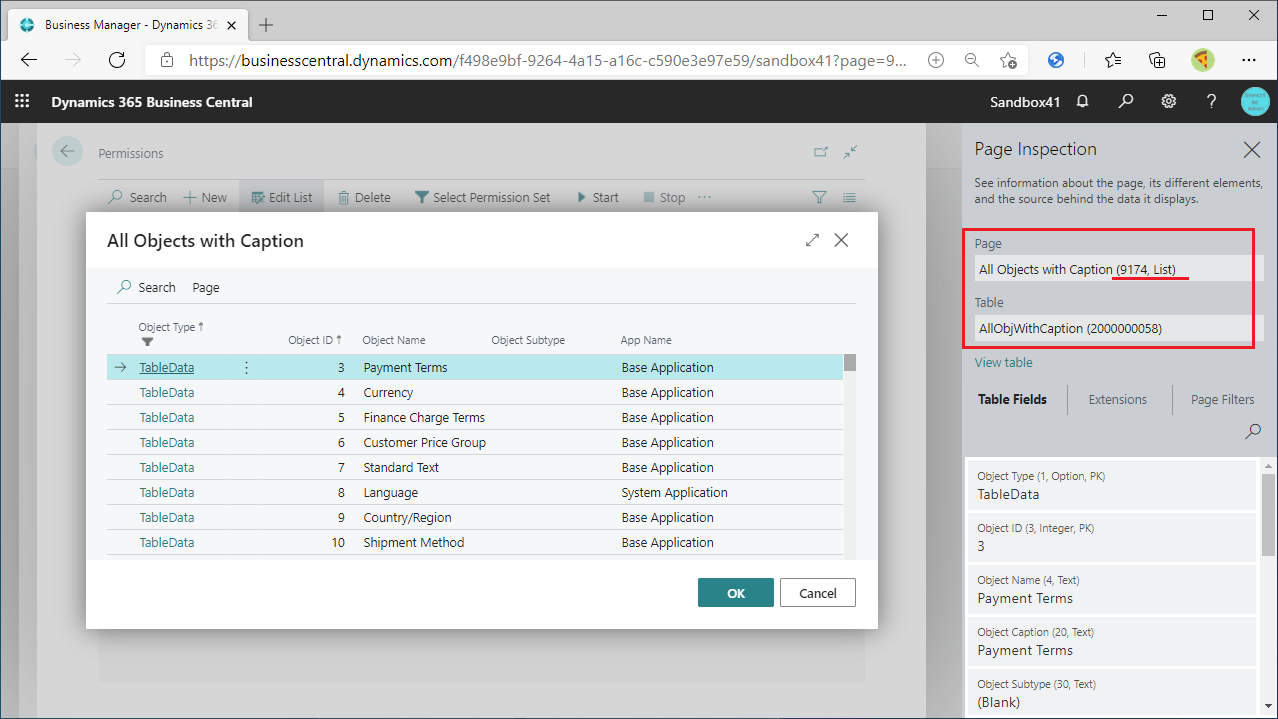
Task: Open Tell Me search in the header
Action: point(1126,101)
